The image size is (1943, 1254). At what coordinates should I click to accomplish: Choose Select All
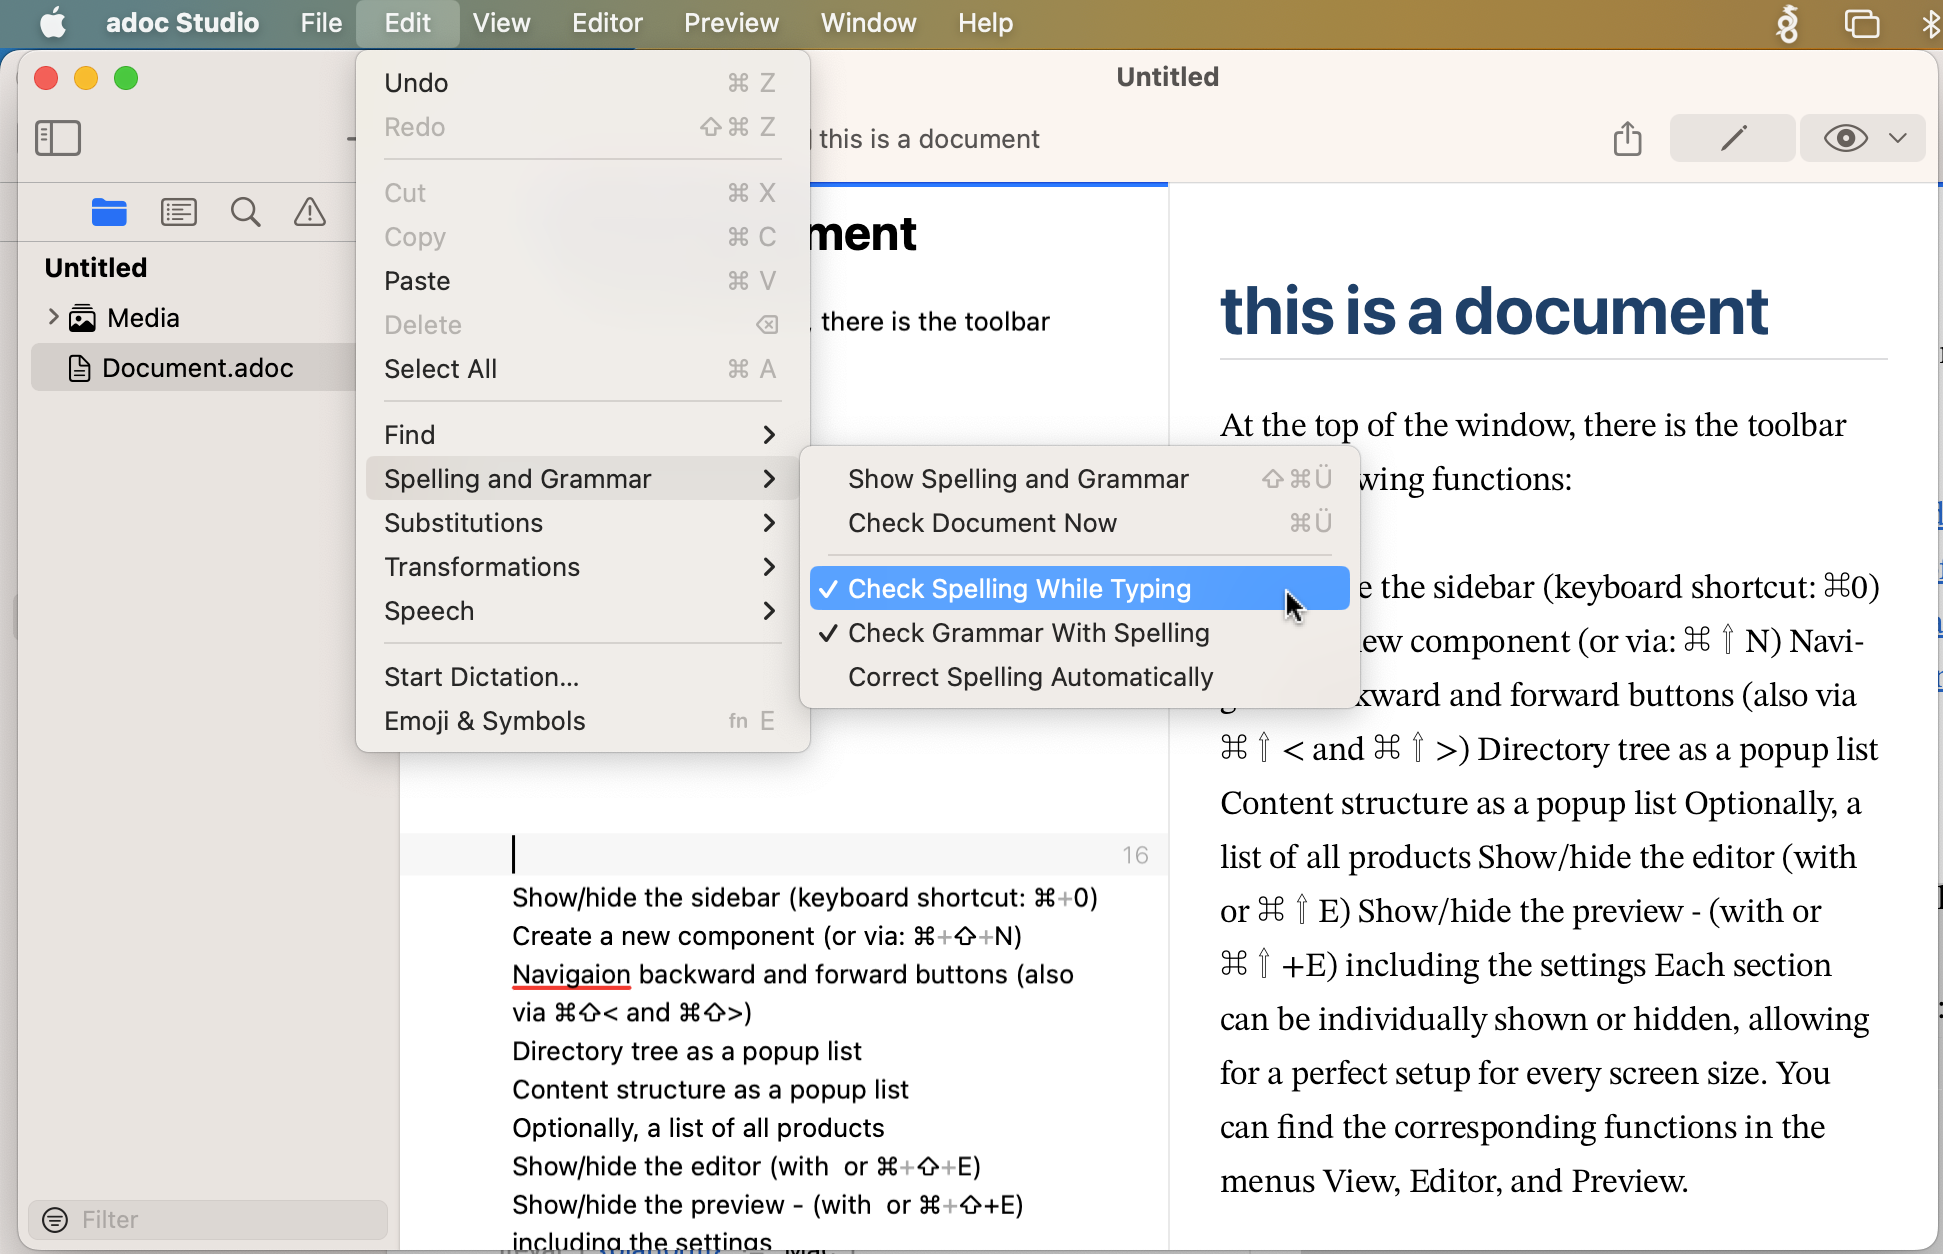point(582,369)
